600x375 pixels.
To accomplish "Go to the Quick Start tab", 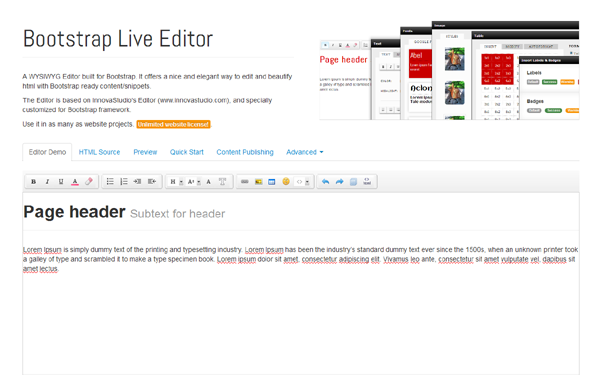I will pyautogui.click(x=187, y=152).
